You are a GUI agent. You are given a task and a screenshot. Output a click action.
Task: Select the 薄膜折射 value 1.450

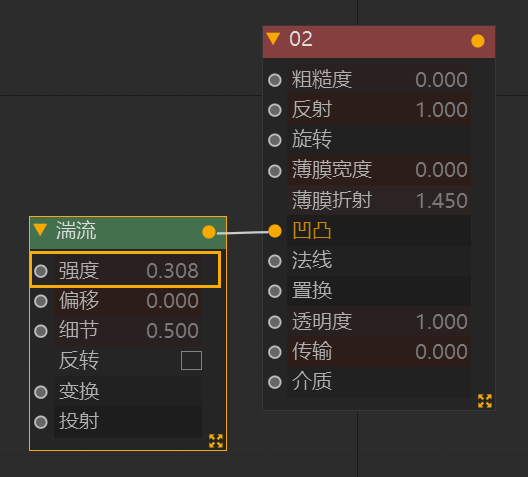coord(441,201)
